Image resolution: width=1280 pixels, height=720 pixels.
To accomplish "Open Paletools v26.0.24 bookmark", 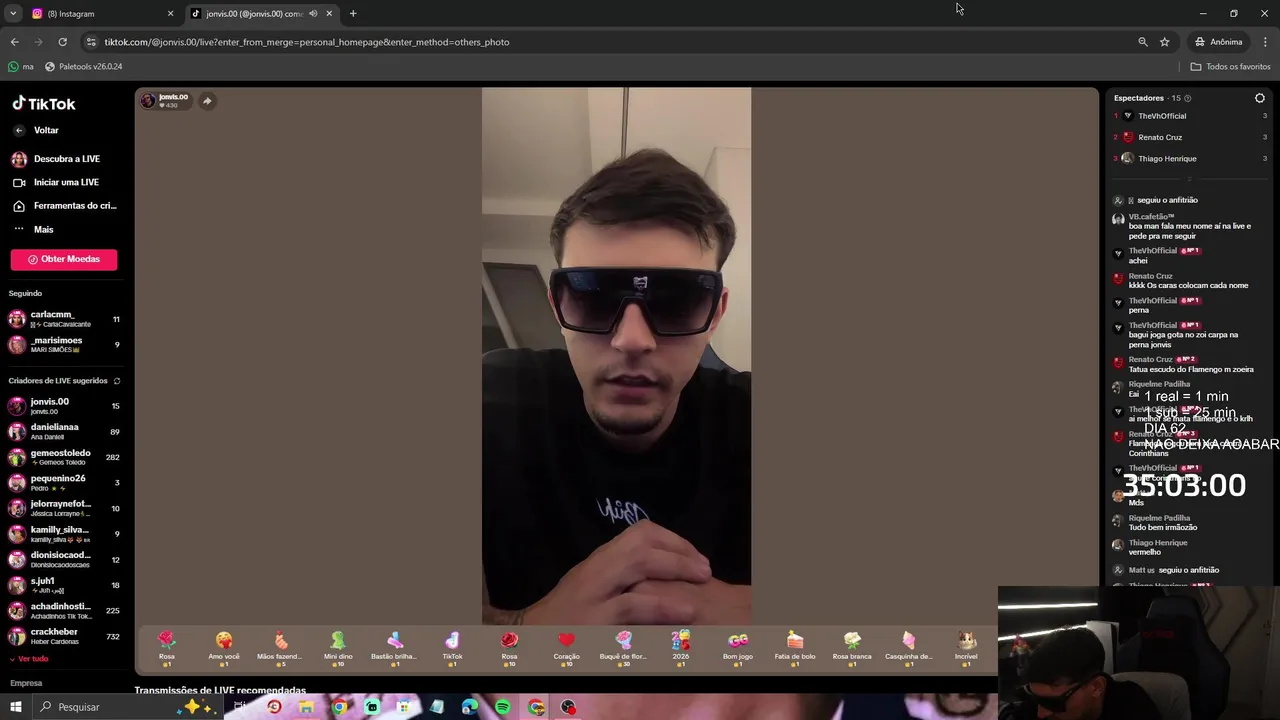I will click(x=83, y=67).
